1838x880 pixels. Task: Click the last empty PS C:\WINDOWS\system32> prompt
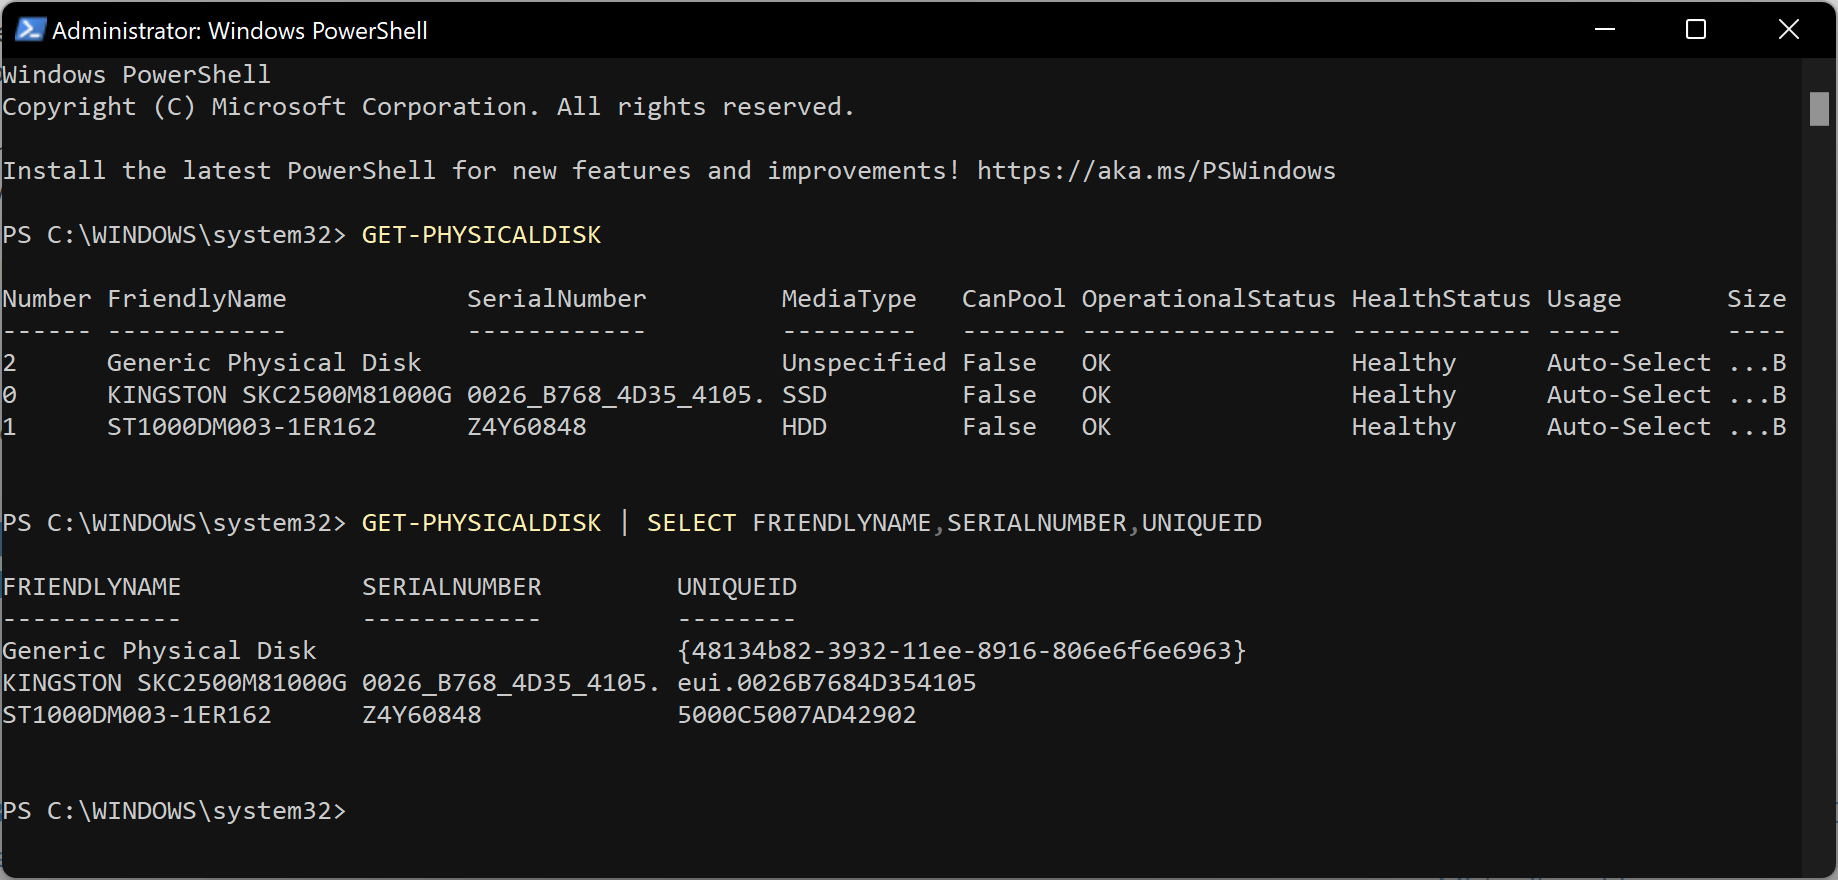pos(174,811)
